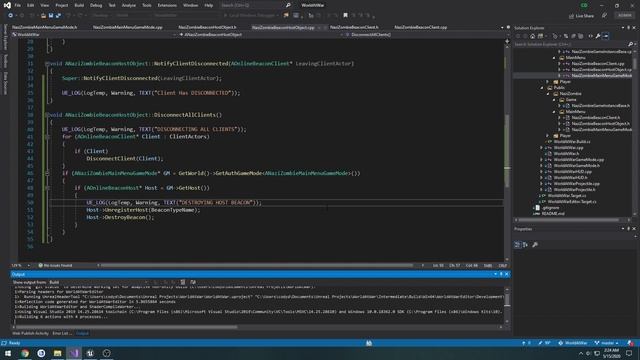Collapse the NotifyClientDisconnected function outline
The height and width of the screenshot is (360, 640).
tap(47, 64)
